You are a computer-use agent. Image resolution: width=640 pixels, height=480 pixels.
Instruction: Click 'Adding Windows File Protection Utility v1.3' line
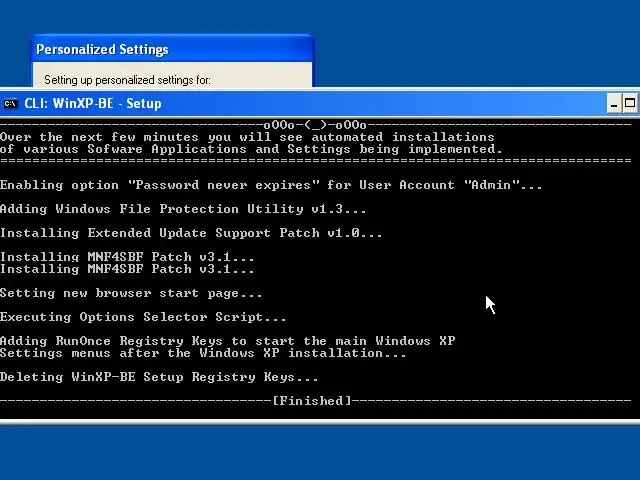pos(183,209)
